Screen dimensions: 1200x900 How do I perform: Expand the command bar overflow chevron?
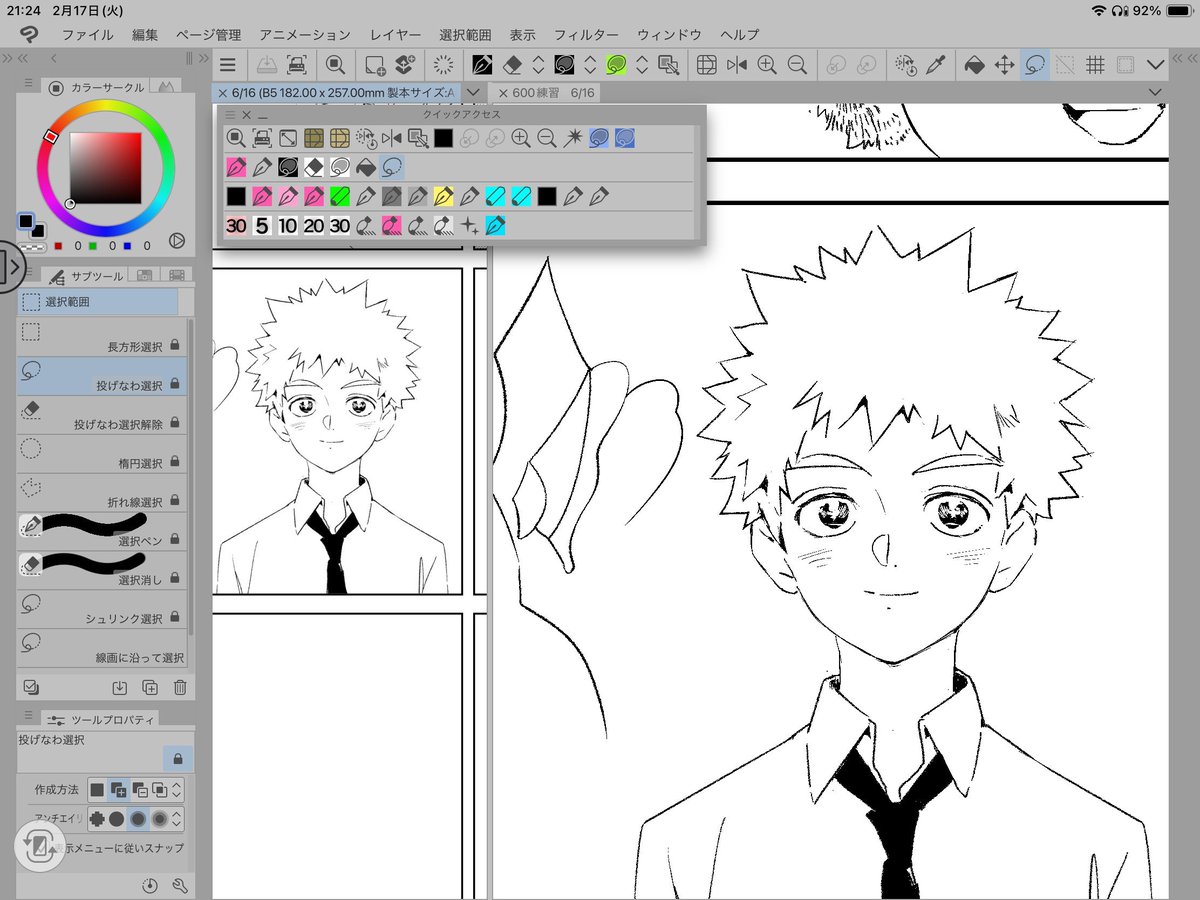1157,65
